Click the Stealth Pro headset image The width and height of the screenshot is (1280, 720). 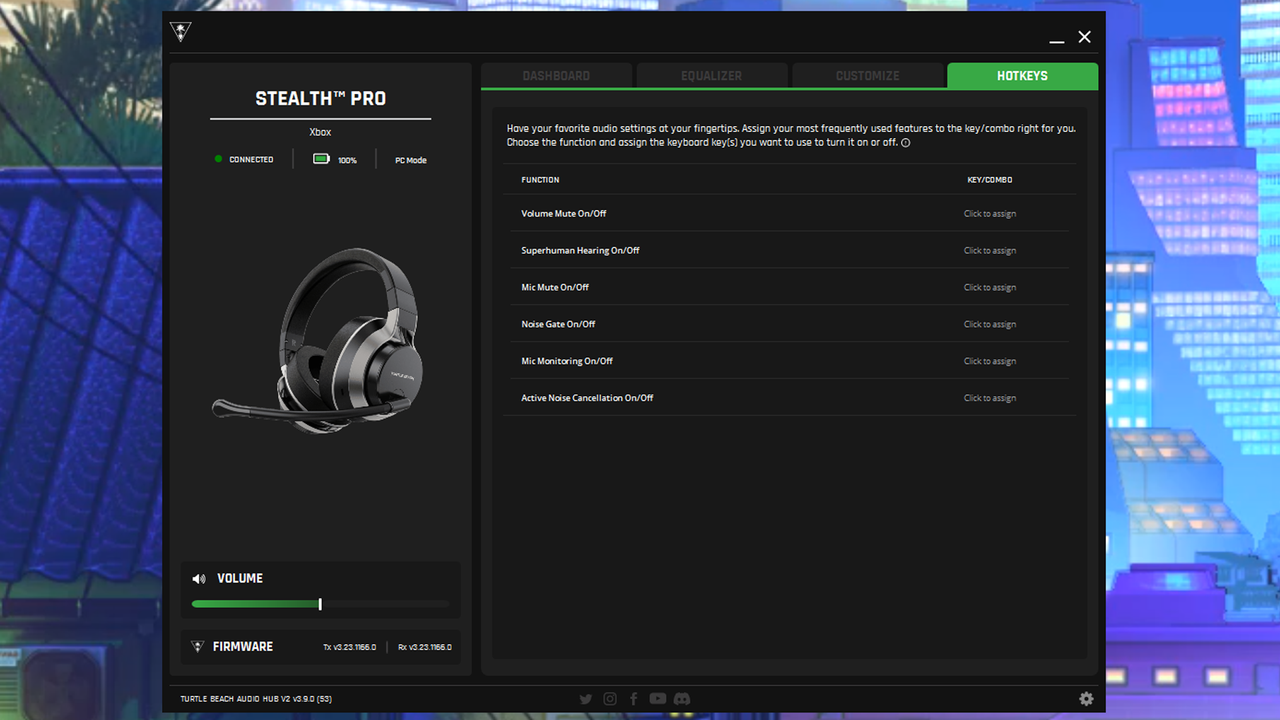pos(317,339)
